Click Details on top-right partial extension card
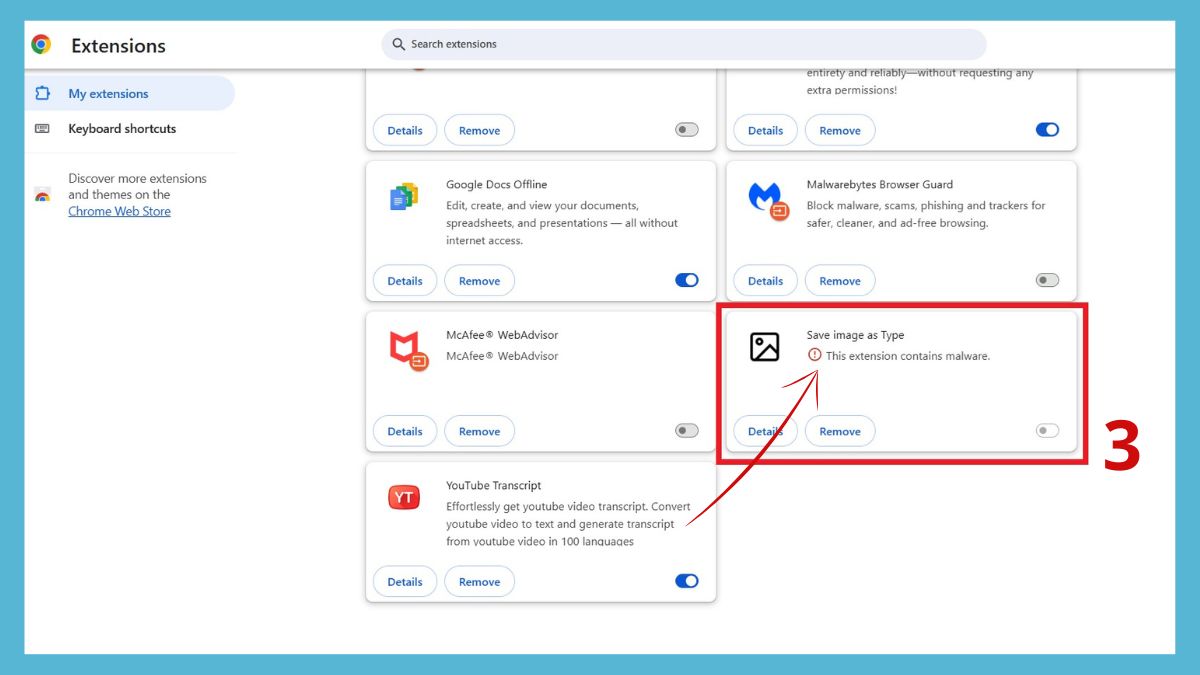 765,130
